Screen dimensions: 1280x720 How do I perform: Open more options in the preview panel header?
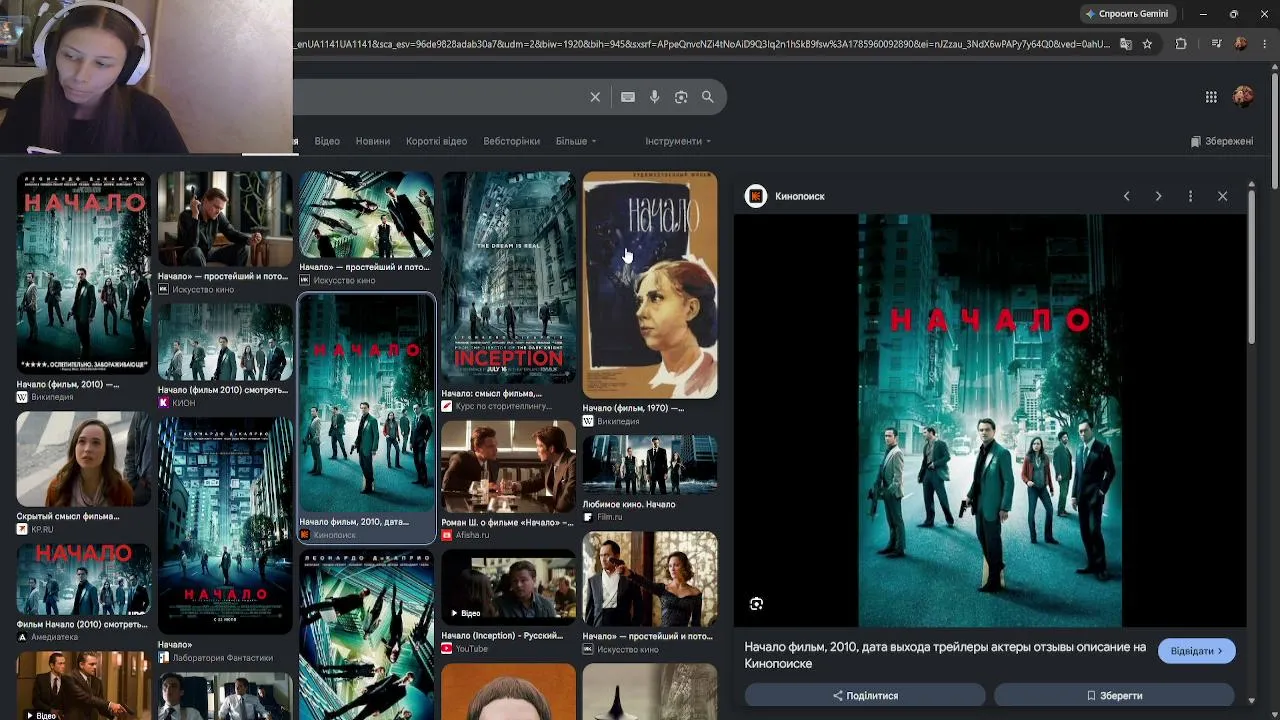1190,196
